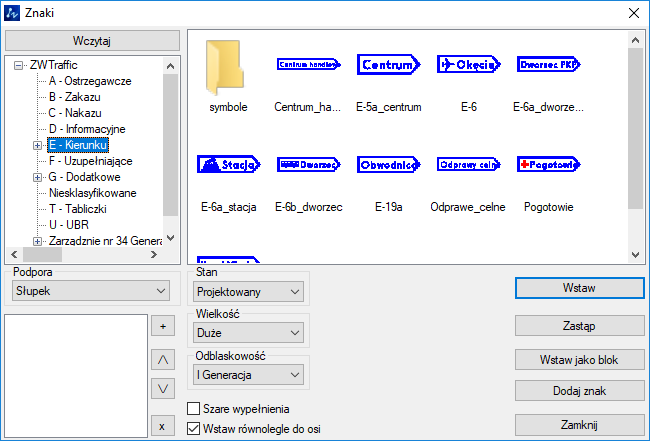
Task: Enable Szare wypełnienia checkbox
Action: click(195, 409)
